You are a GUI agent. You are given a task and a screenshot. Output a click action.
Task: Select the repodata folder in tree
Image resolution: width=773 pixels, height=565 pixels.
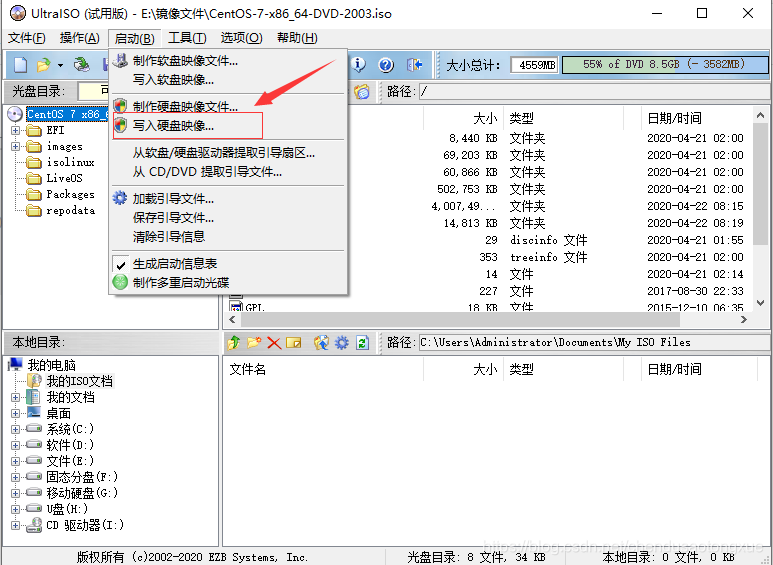70,211
